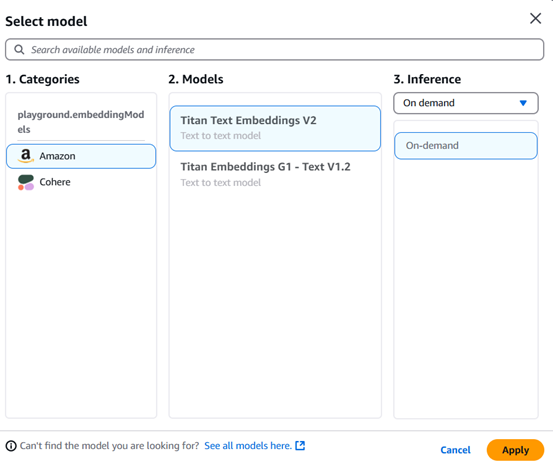Click the 3. Inference section heading
Screen dimensions: 553x462
[427, 79]
